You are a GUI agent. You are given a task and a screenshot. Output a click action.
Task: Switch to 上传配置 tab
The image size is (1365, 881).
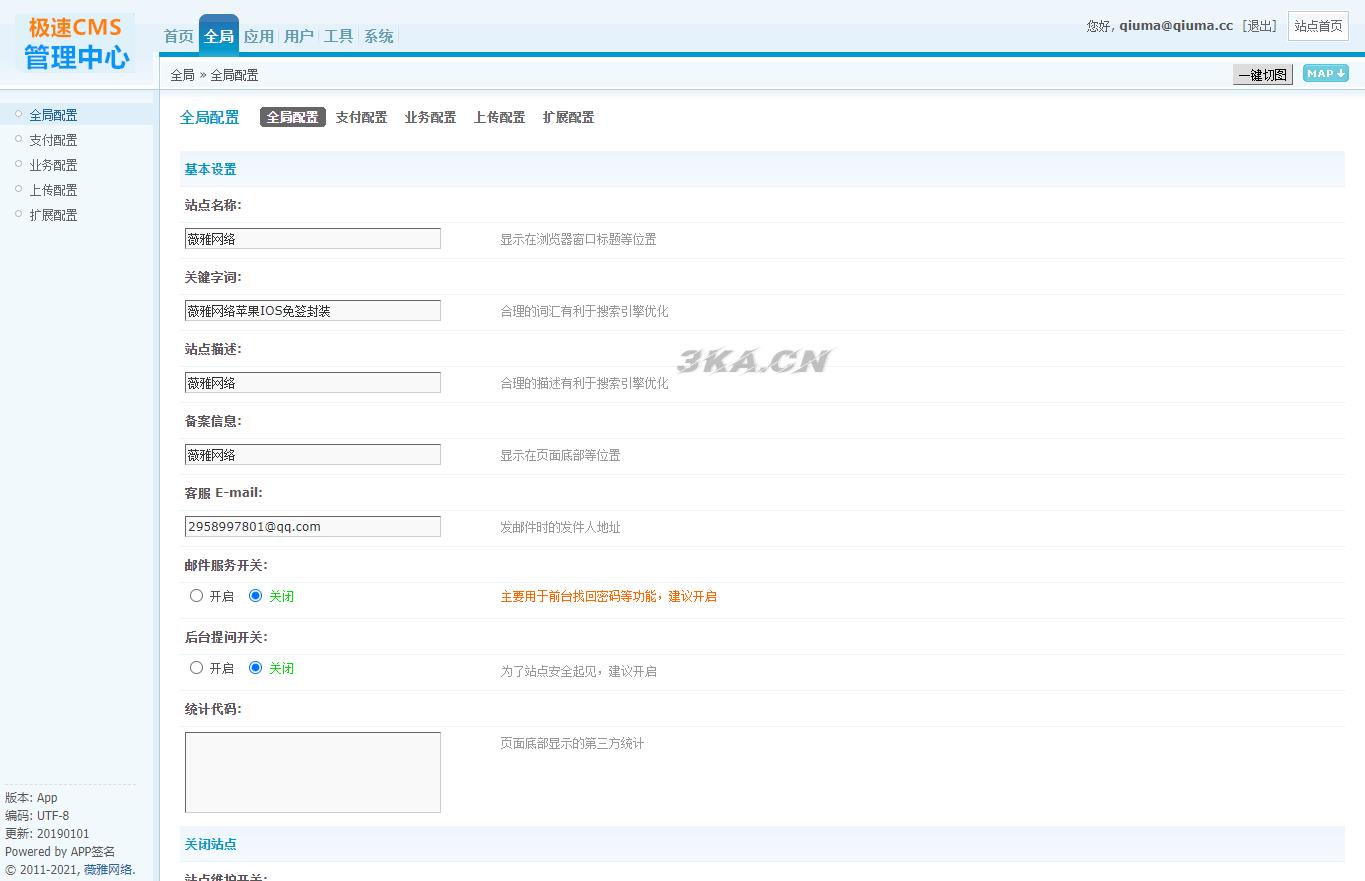click(x=499, y=117)
